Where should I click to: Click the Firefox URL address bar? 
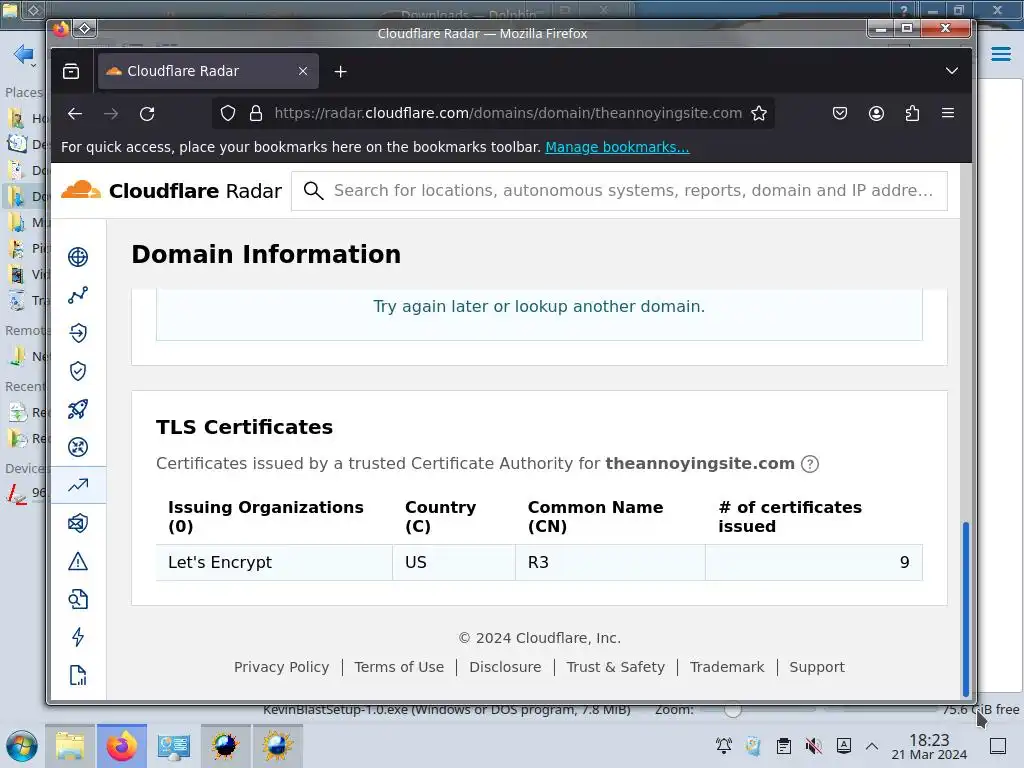coord(507,114)
